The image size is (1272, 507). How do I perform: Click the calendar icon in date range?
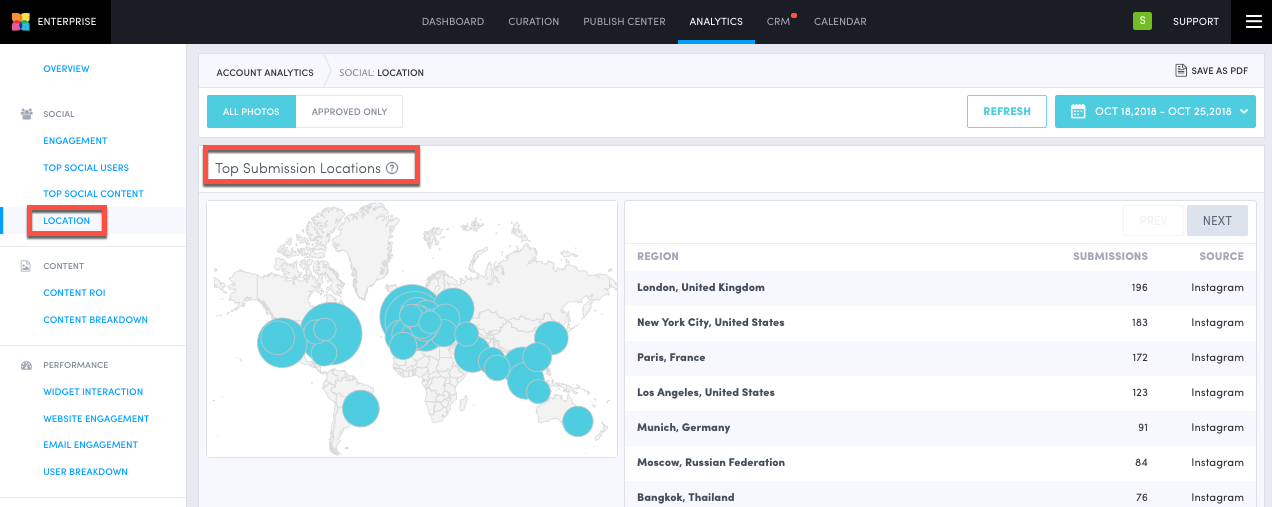[x=1078, y=111]
